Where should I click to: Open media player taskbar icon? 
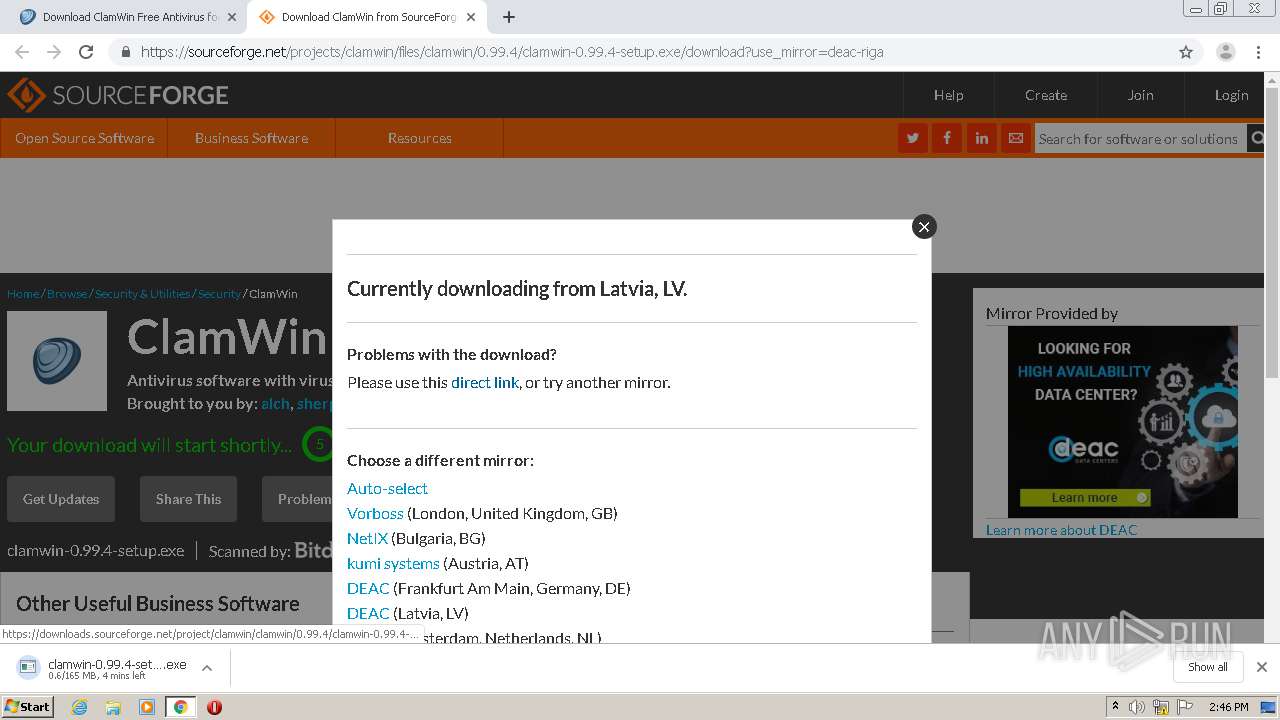[147, 707]
